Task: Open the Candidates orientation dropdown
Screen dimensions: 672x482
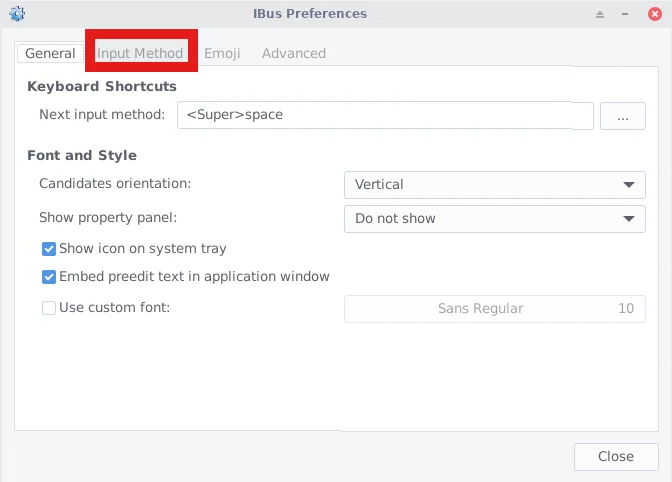Action: [x=494, y=185]
